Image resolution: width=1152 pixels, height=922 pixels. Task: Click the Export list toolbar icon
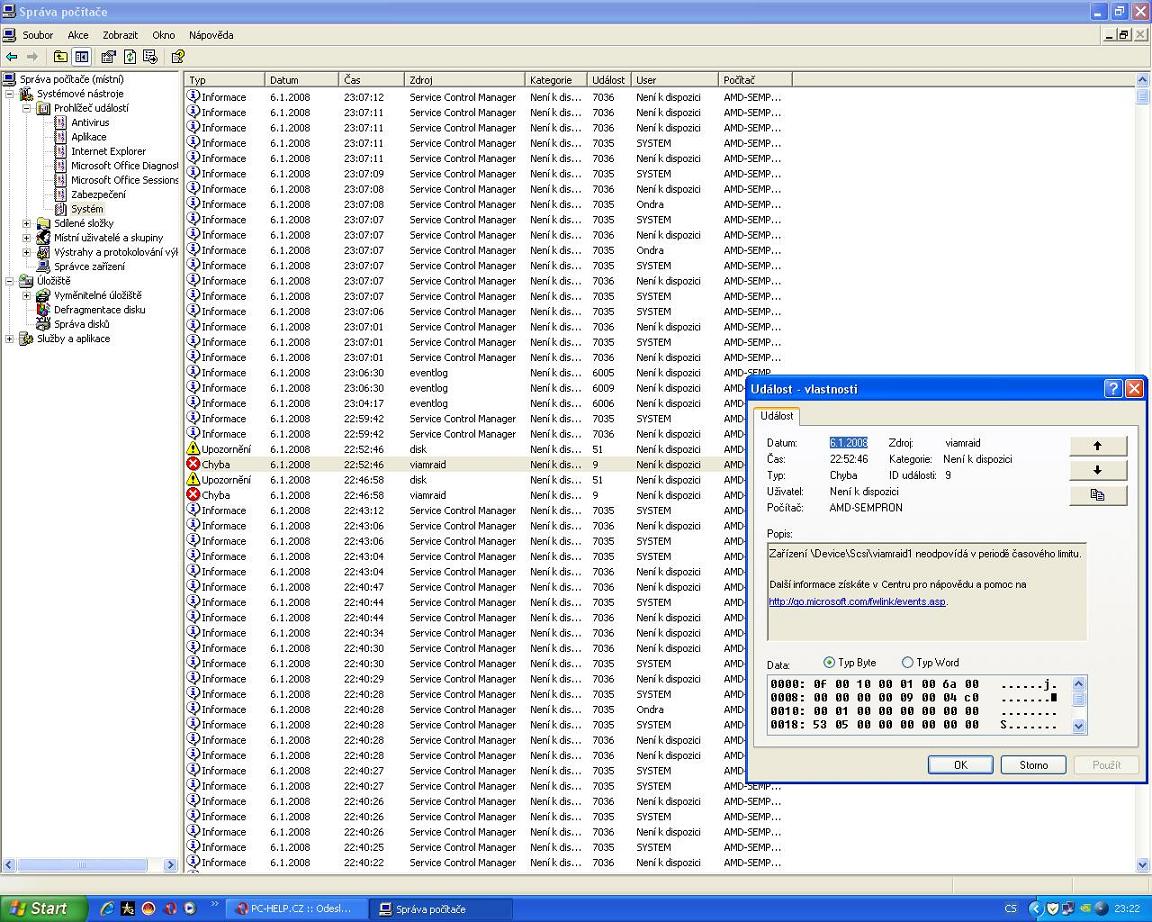[150, 57]
